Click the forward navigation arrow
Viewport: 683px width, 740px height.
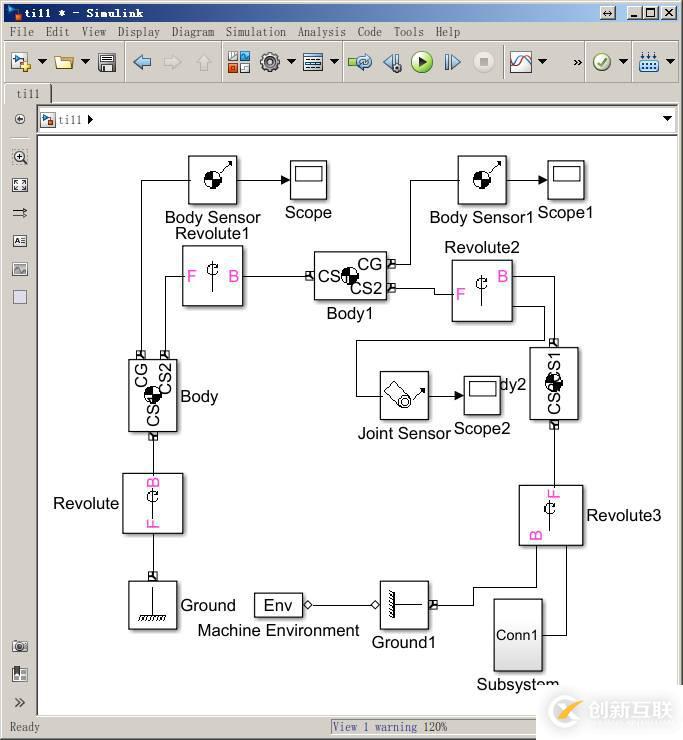(172, 62)
